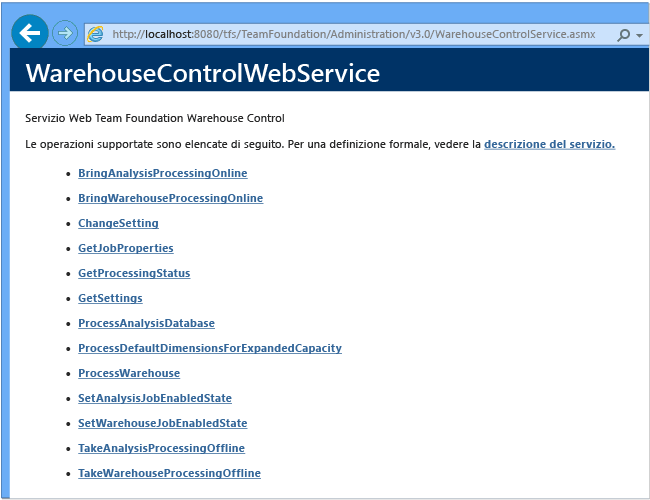Screen dimensions: 650x500
Task: Open the TakeAnalysisProcessingOffline link
Action: [161, 448]
